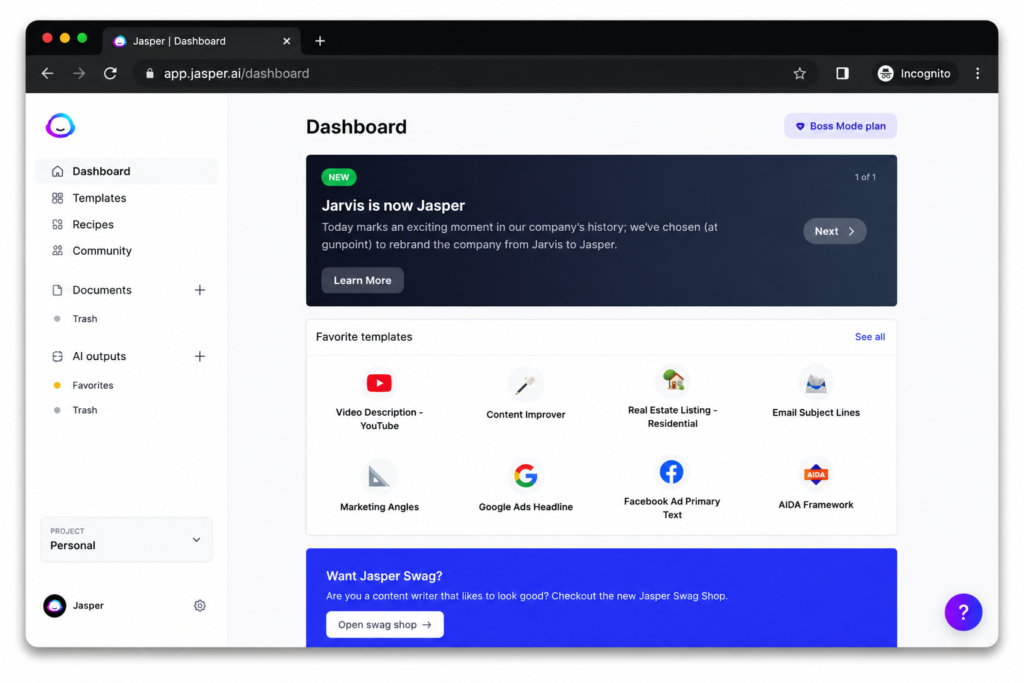Click the Boss Mode plan button
Viewport: 1024px width, 683px height.
(840, 126)
